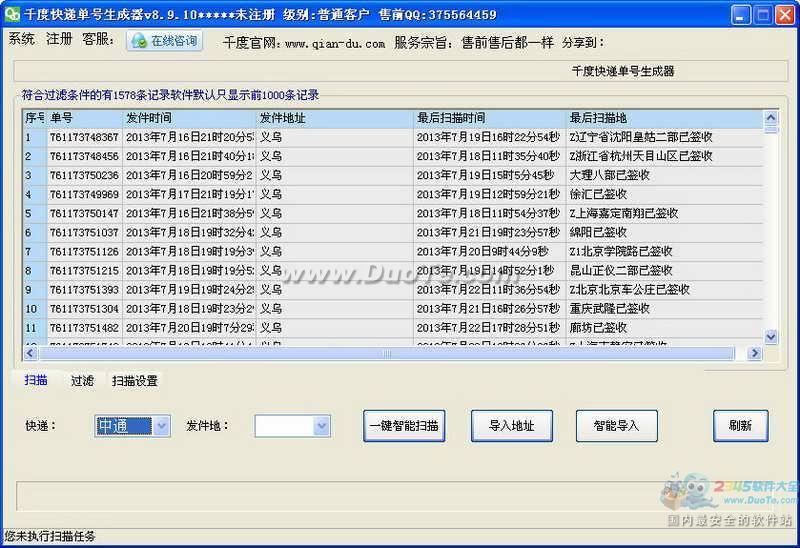The height and width of the screenshot is (548, 800).
Task: Switch to the 扫描设置 tab
Action: (134, 381)
